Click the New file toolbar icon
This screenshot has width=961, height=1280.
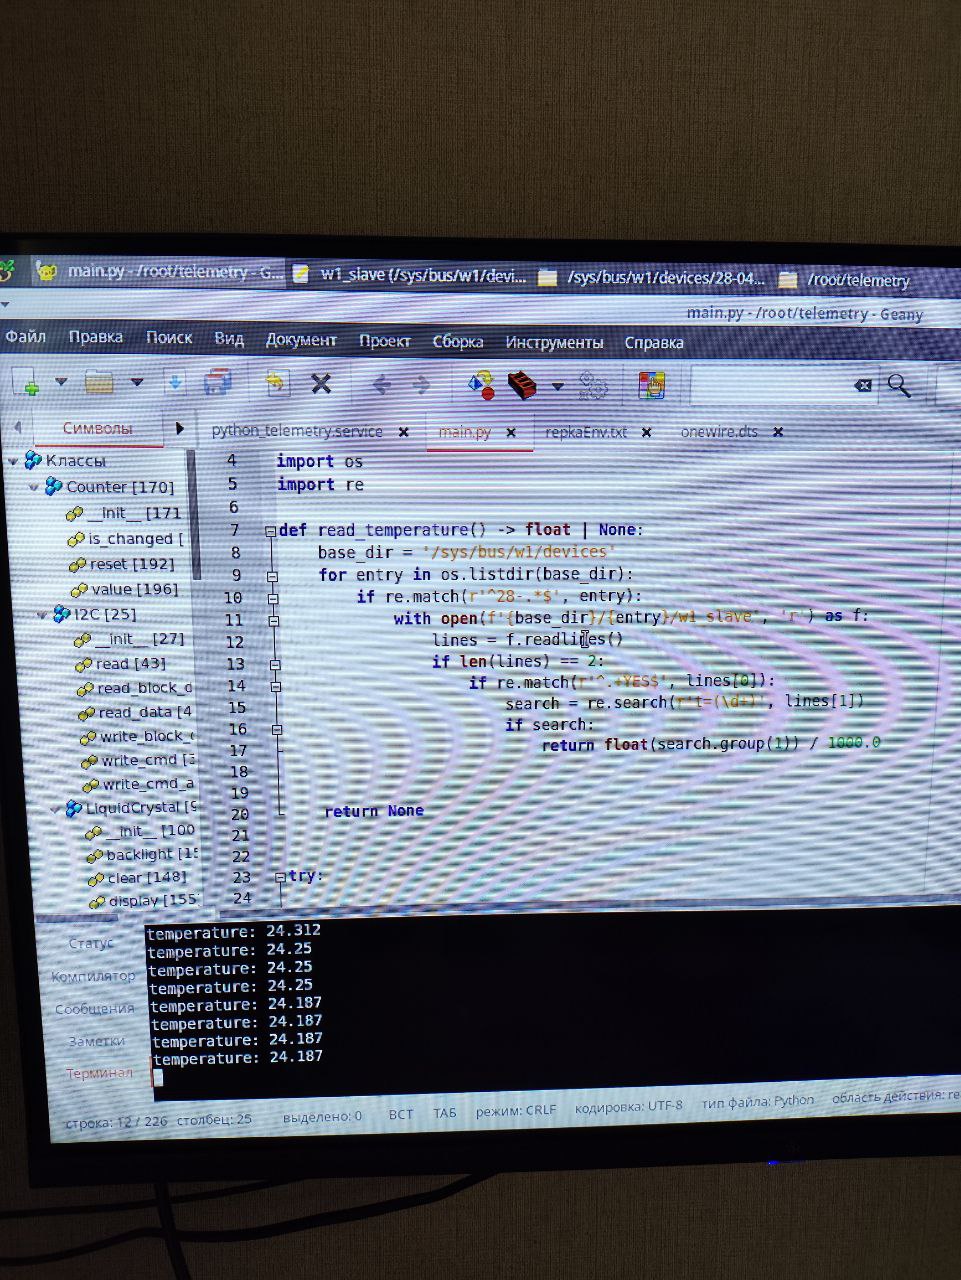(x=26, y=383)
